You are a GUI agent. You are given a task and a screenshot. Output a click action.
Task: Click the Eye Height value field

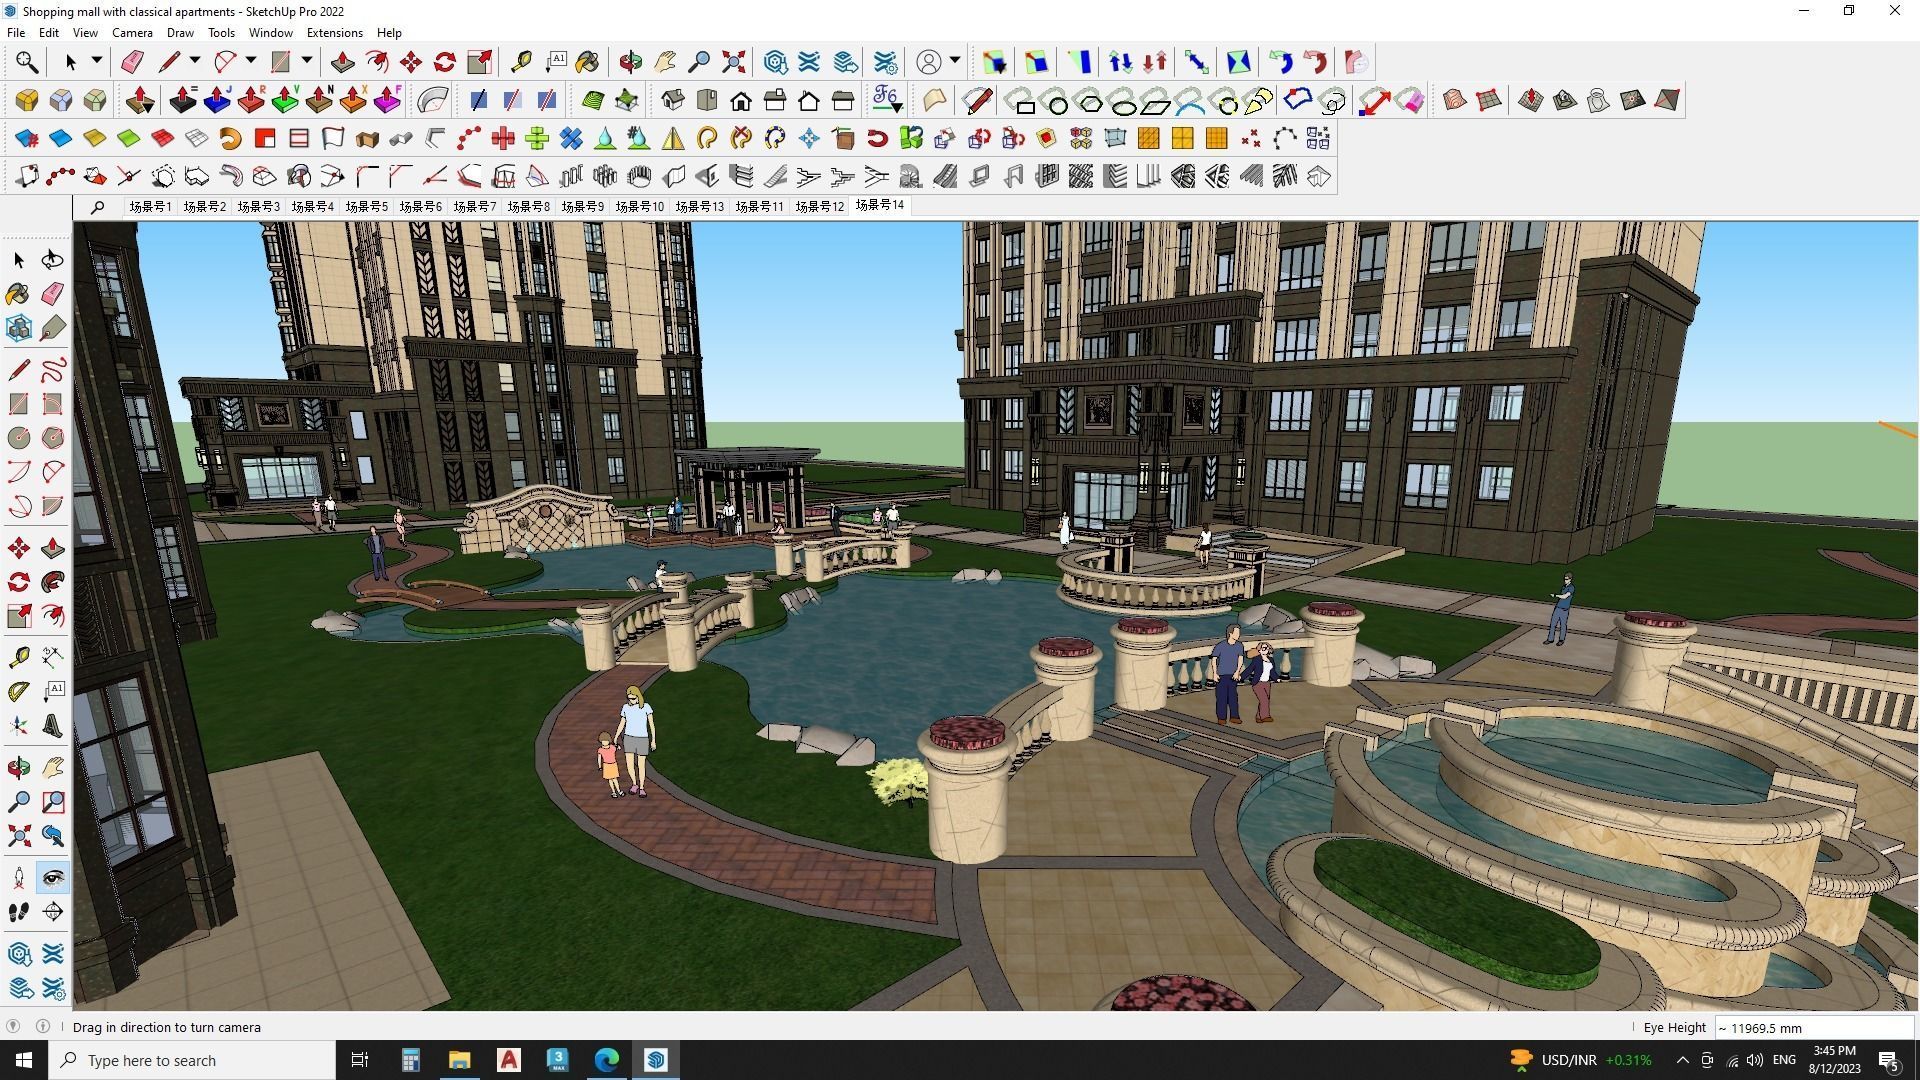pos(1813,1028)
